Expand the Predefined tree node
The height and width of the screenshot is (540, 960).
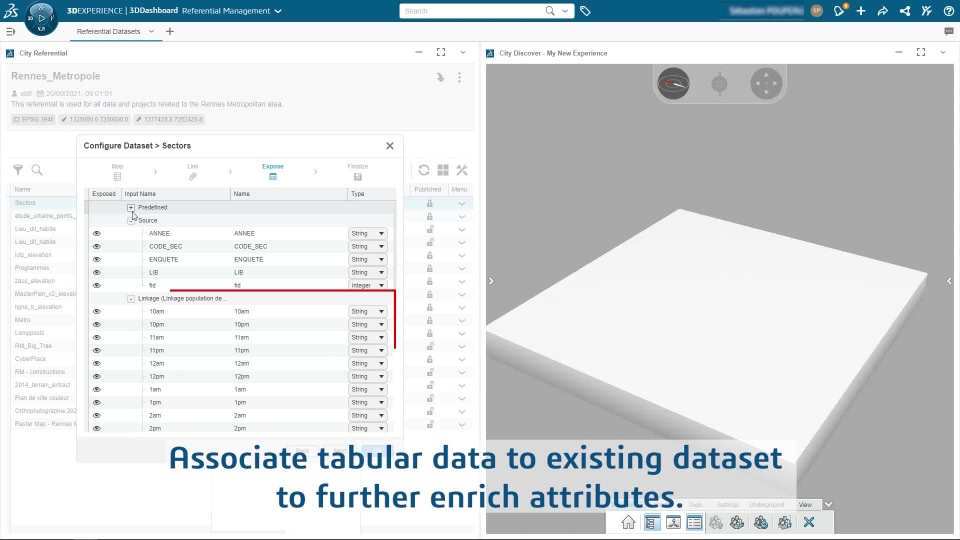(x=131, y=208)
